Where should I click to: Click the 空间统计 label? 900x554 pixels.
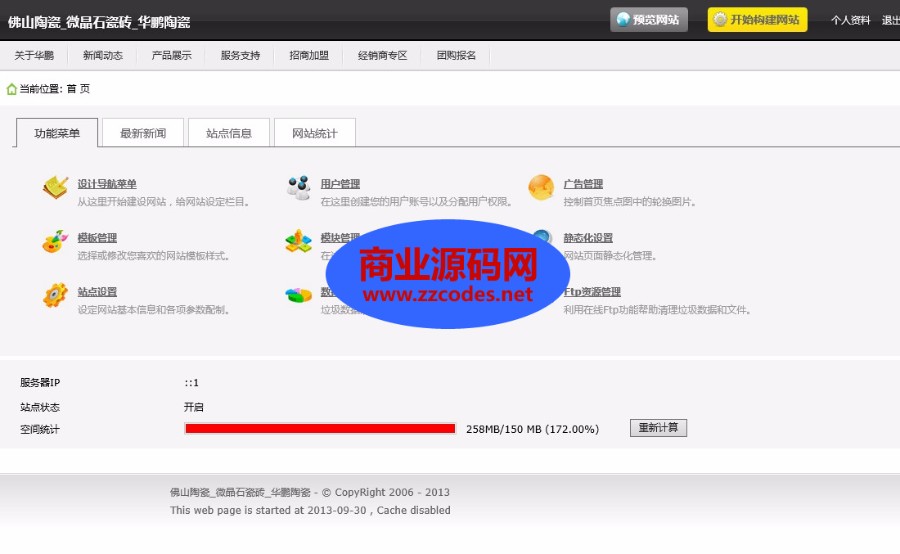click(40, 429)
